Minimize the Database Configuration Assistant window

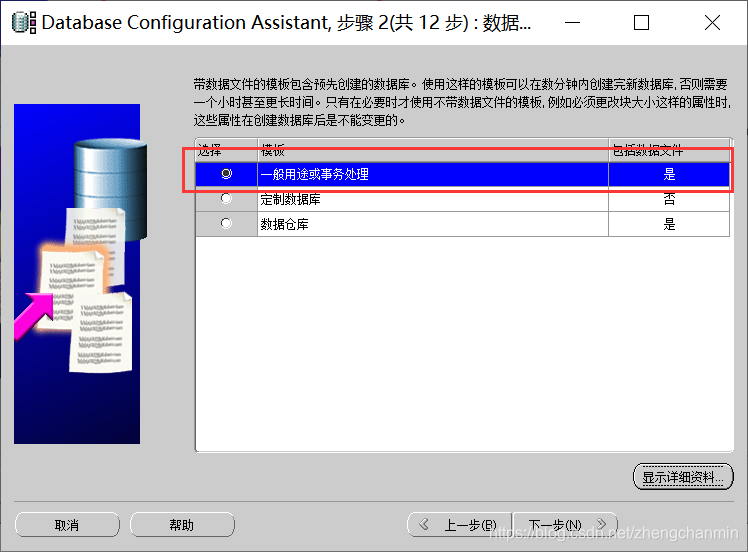point(572,22)
